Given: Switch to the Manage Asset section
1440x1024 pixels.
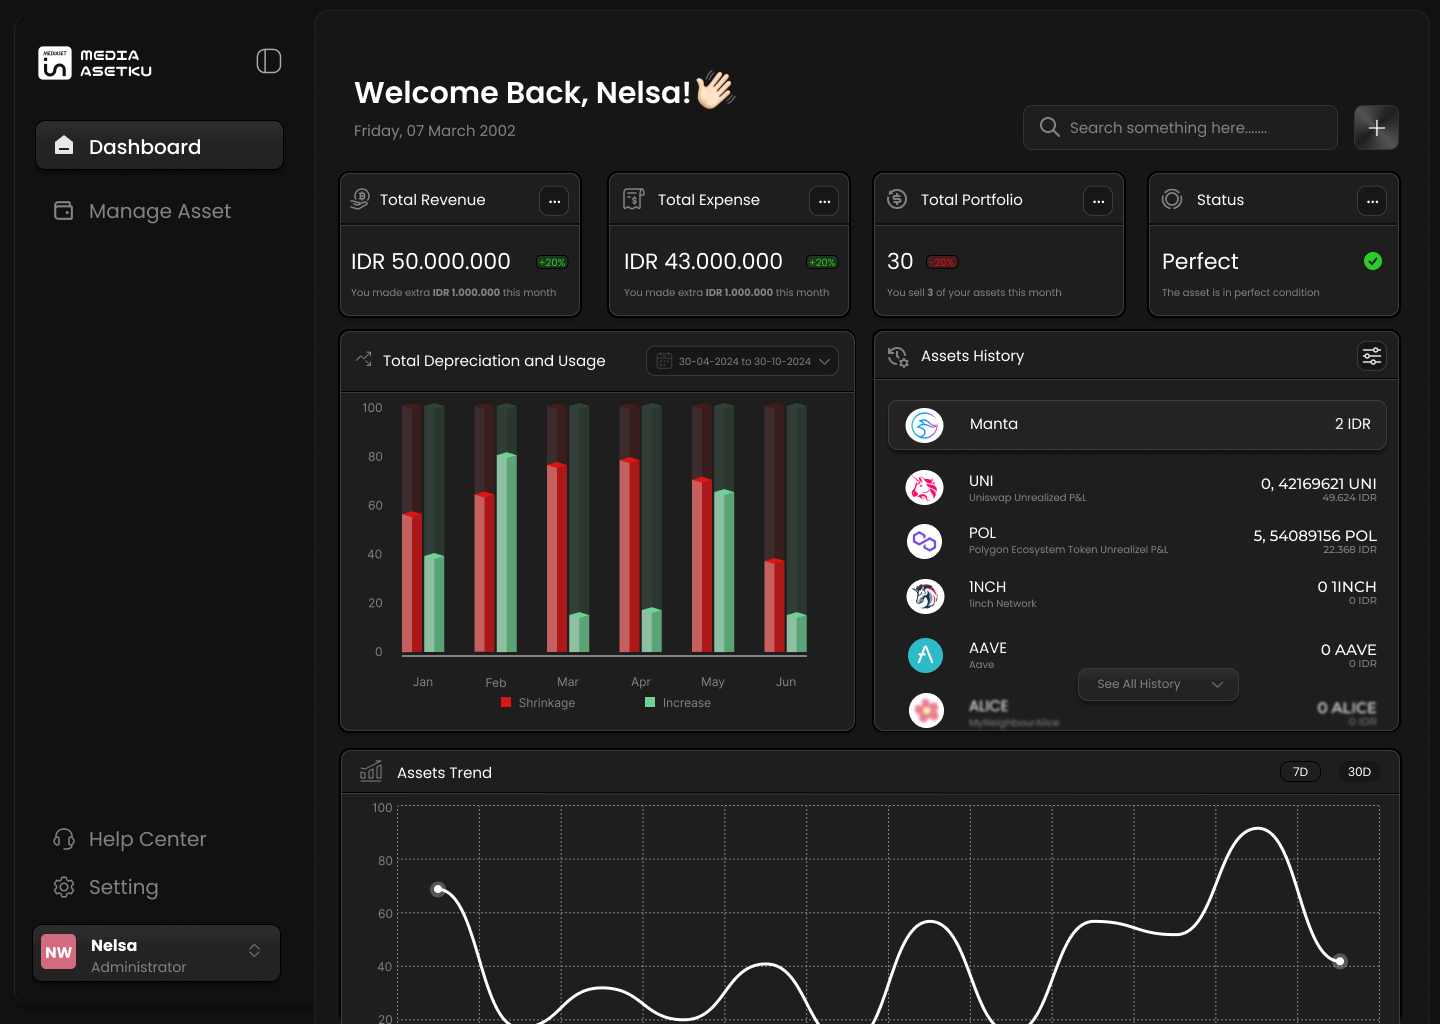Looking at the screenshot, I should tap(159, 211).
